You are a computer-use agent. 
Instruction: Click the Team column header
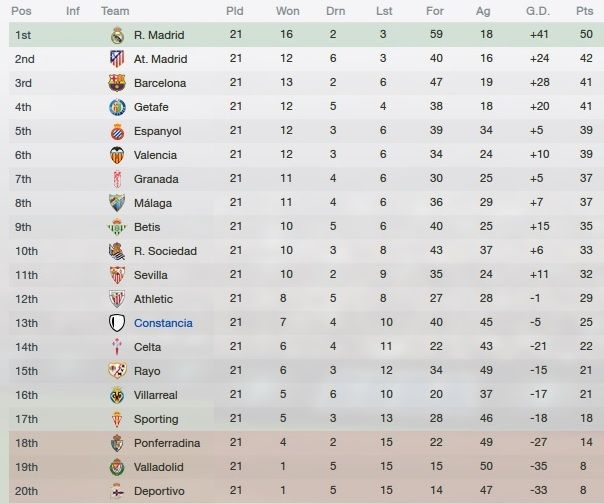(115, 11)
